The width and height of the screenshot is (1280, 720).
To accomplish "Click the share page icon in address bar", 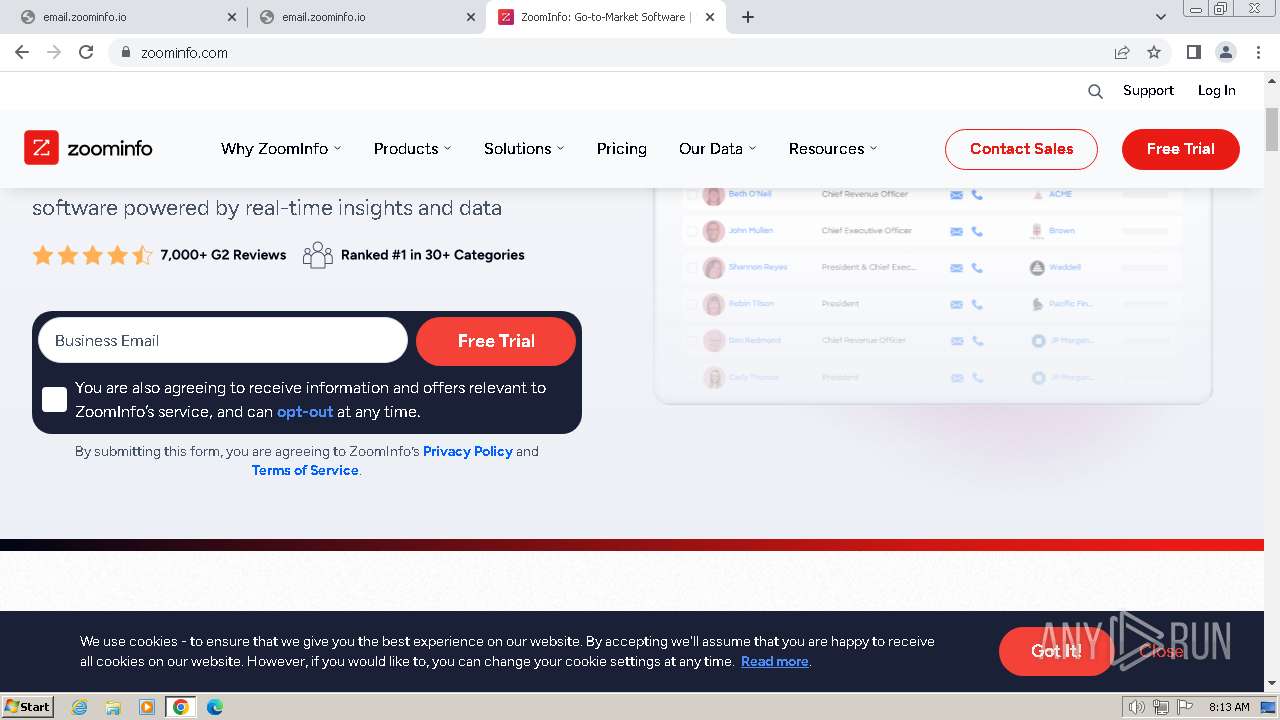I will [x=1122, y=52].
